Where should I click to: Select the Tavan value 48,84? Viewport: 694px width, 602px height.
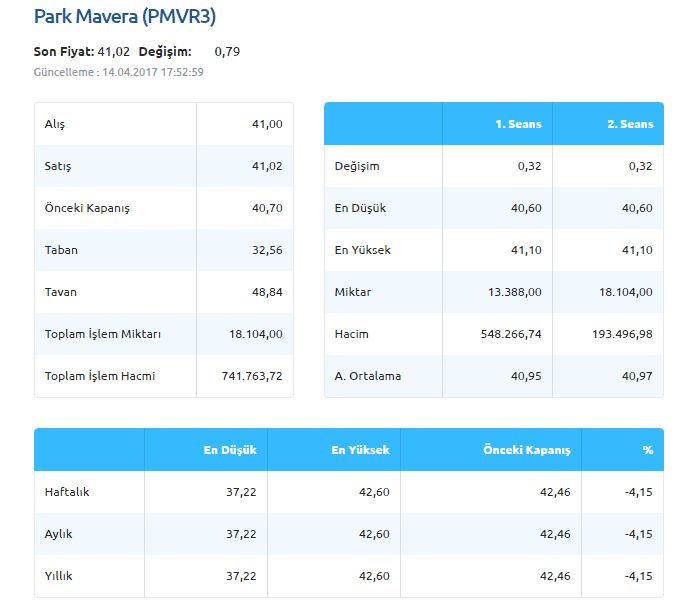[x=267, y=292]
